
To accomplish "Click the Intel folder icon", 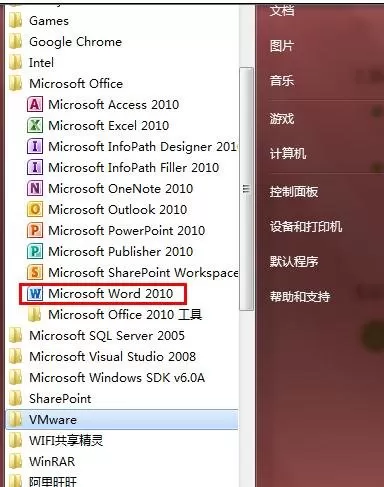I will click(16, 63).
